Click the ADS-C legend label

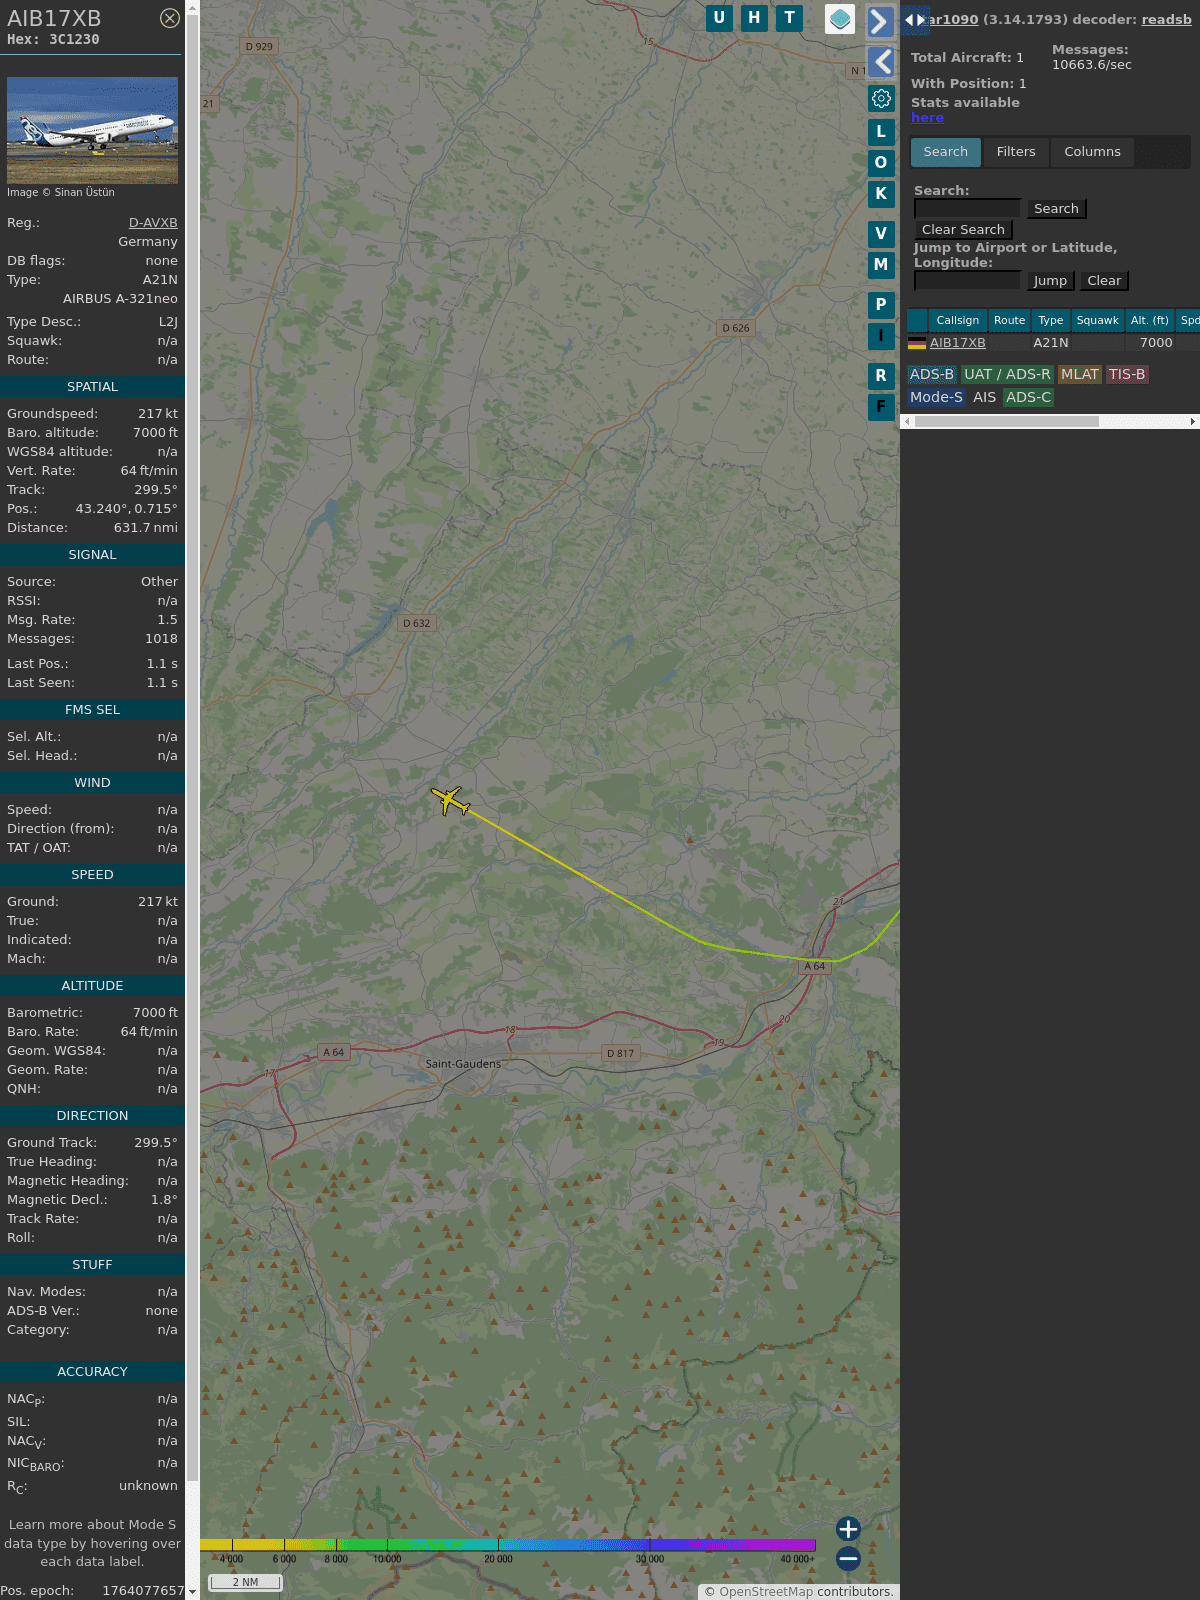click(1028, 397)
